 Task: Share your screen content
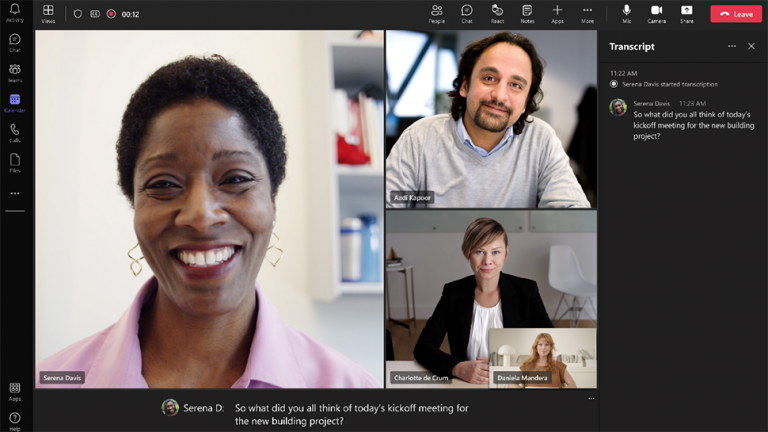686,13
